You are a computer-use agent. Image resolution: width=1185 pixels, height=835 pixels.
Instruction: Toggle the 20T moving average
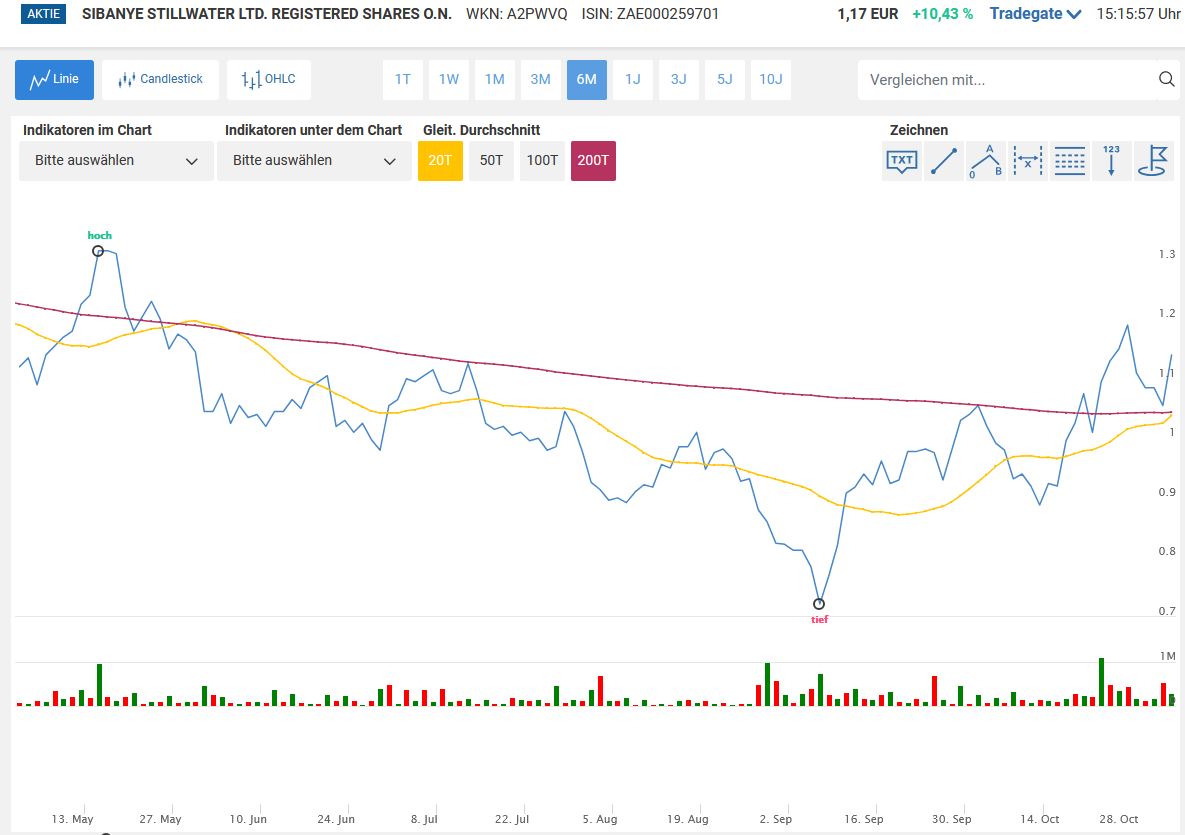coord(440,161)
